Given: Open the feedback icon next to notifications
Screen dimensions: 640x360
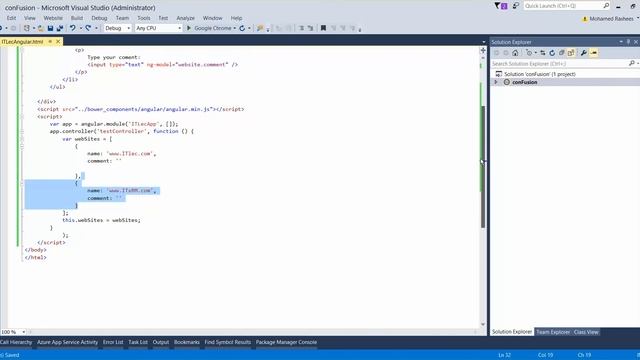Looking at the screenshot, I should click(516, 6).
